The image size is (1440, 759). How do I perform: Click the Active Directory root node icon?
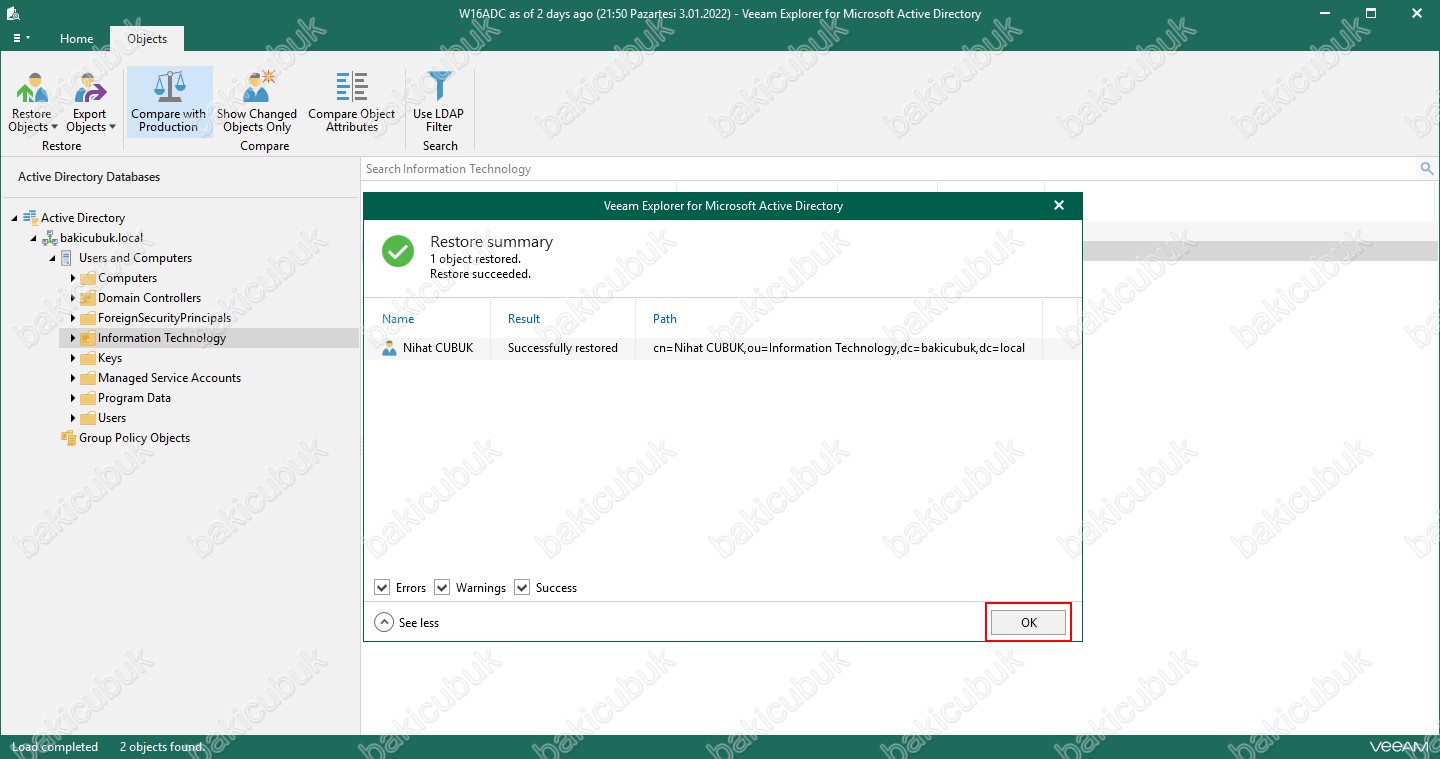tap(30, 217)
